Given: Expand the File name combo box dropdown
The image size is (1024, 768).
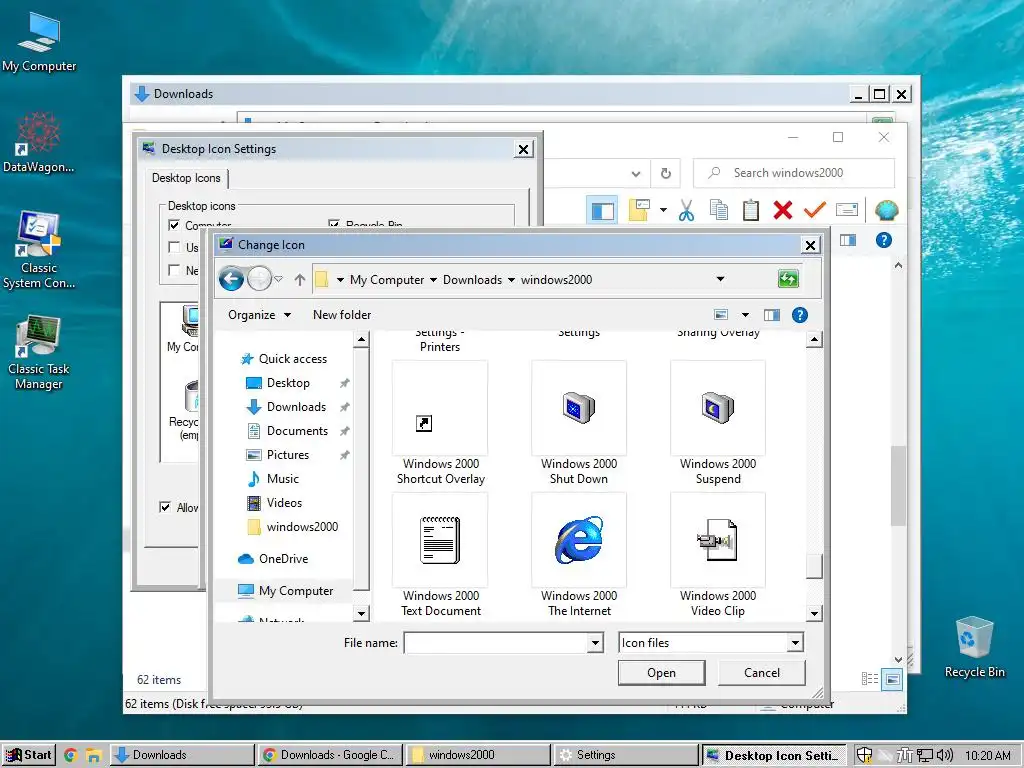Looking at the screenshot, I should [x=595, y=643].
